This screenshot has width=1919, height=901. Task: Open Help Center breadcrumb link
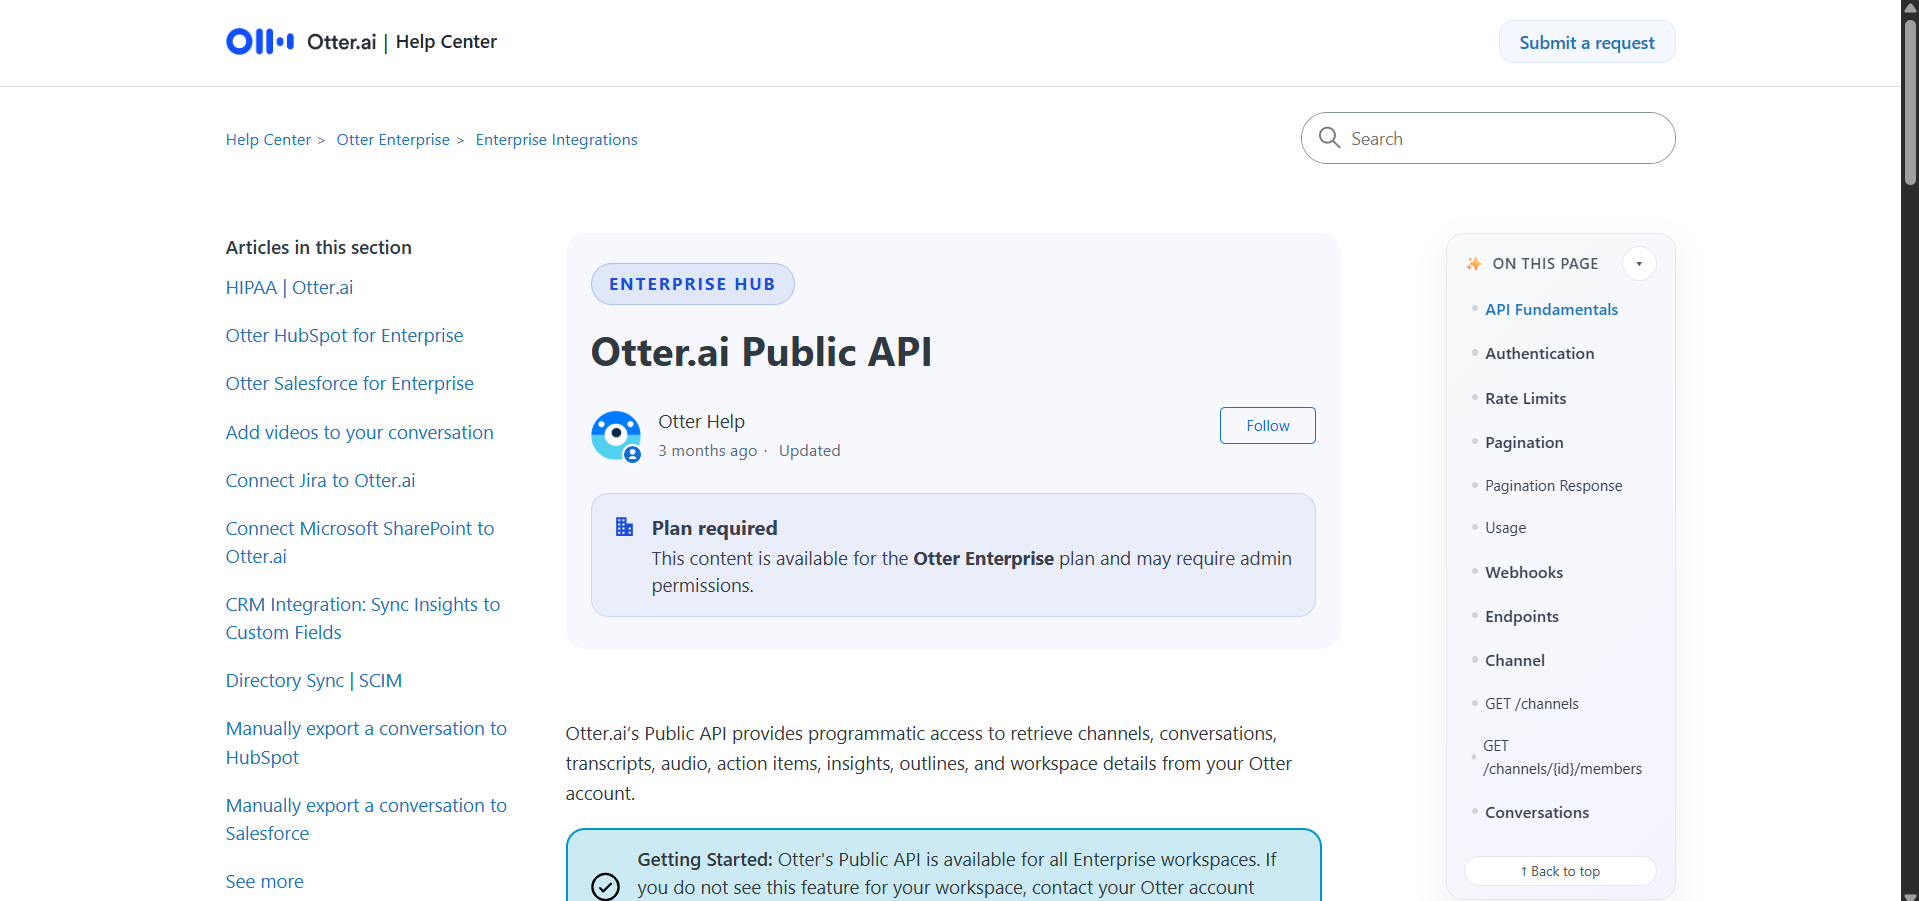pos(268,140)
